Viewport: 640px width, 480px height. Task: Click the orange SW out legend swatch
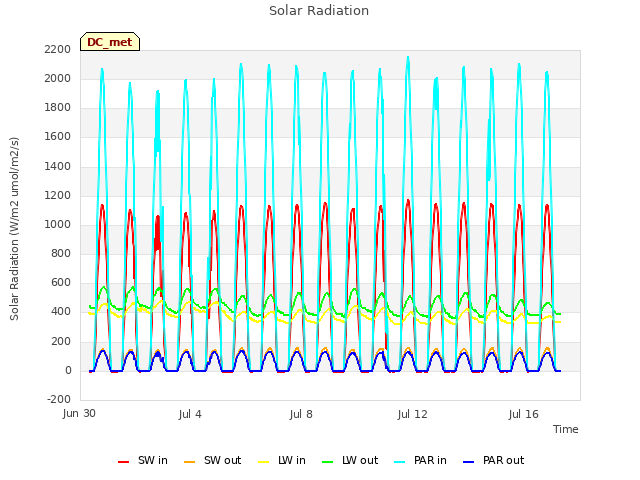(x=189, y=462)
